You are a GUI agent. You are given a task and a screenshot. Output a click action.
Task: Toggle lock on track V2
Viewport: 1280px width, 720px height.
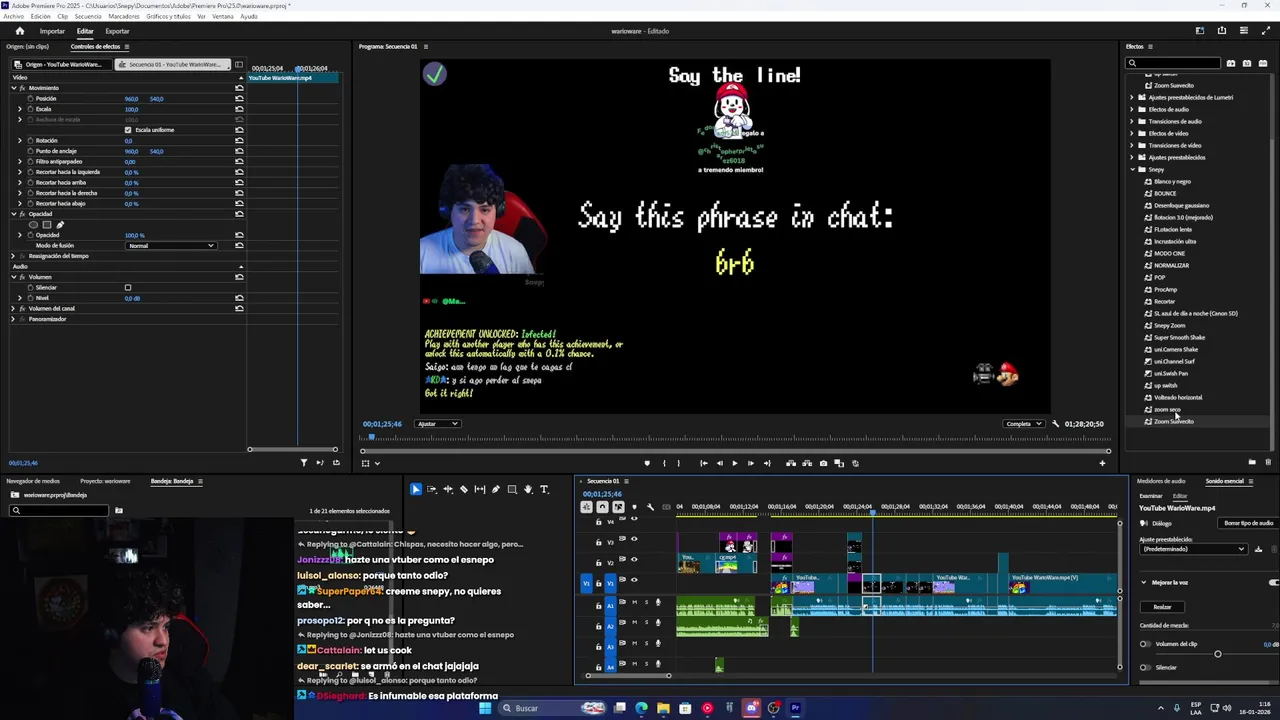point(599,561)
